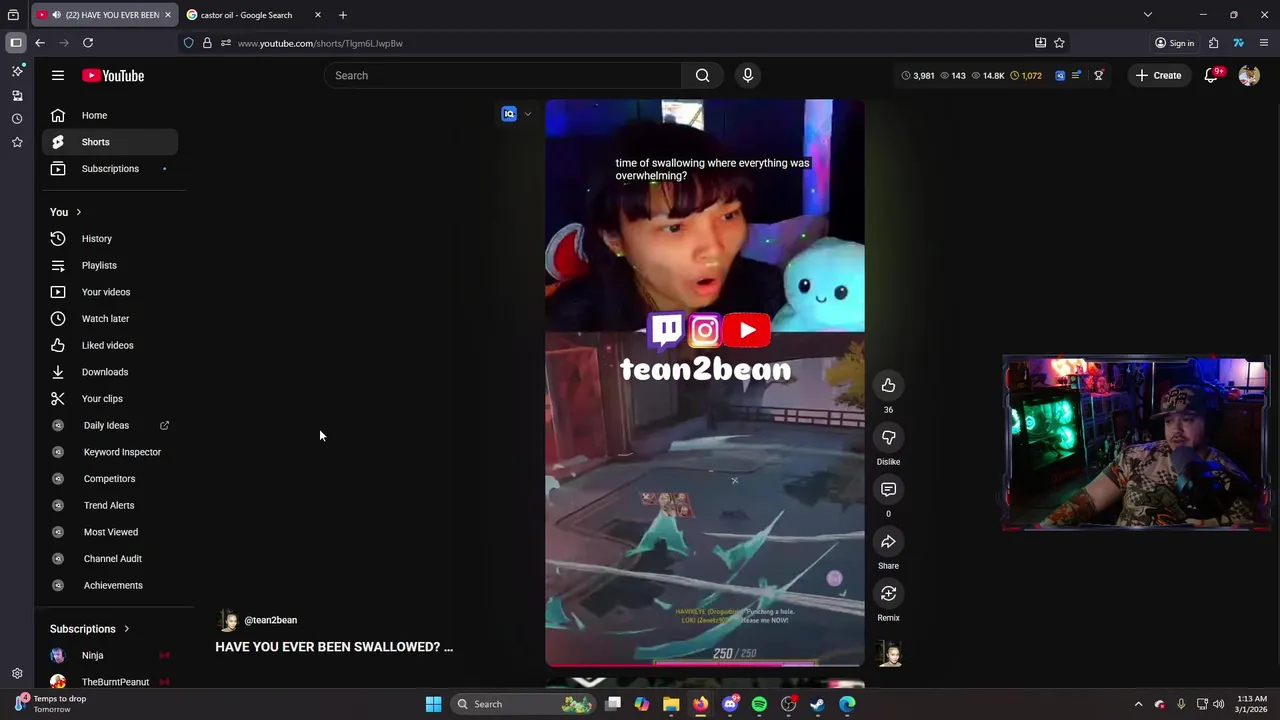Image resolution: width=1280 pixels, height=720 pixels.
Task: Click the Create button
Action: point(1158,75)
